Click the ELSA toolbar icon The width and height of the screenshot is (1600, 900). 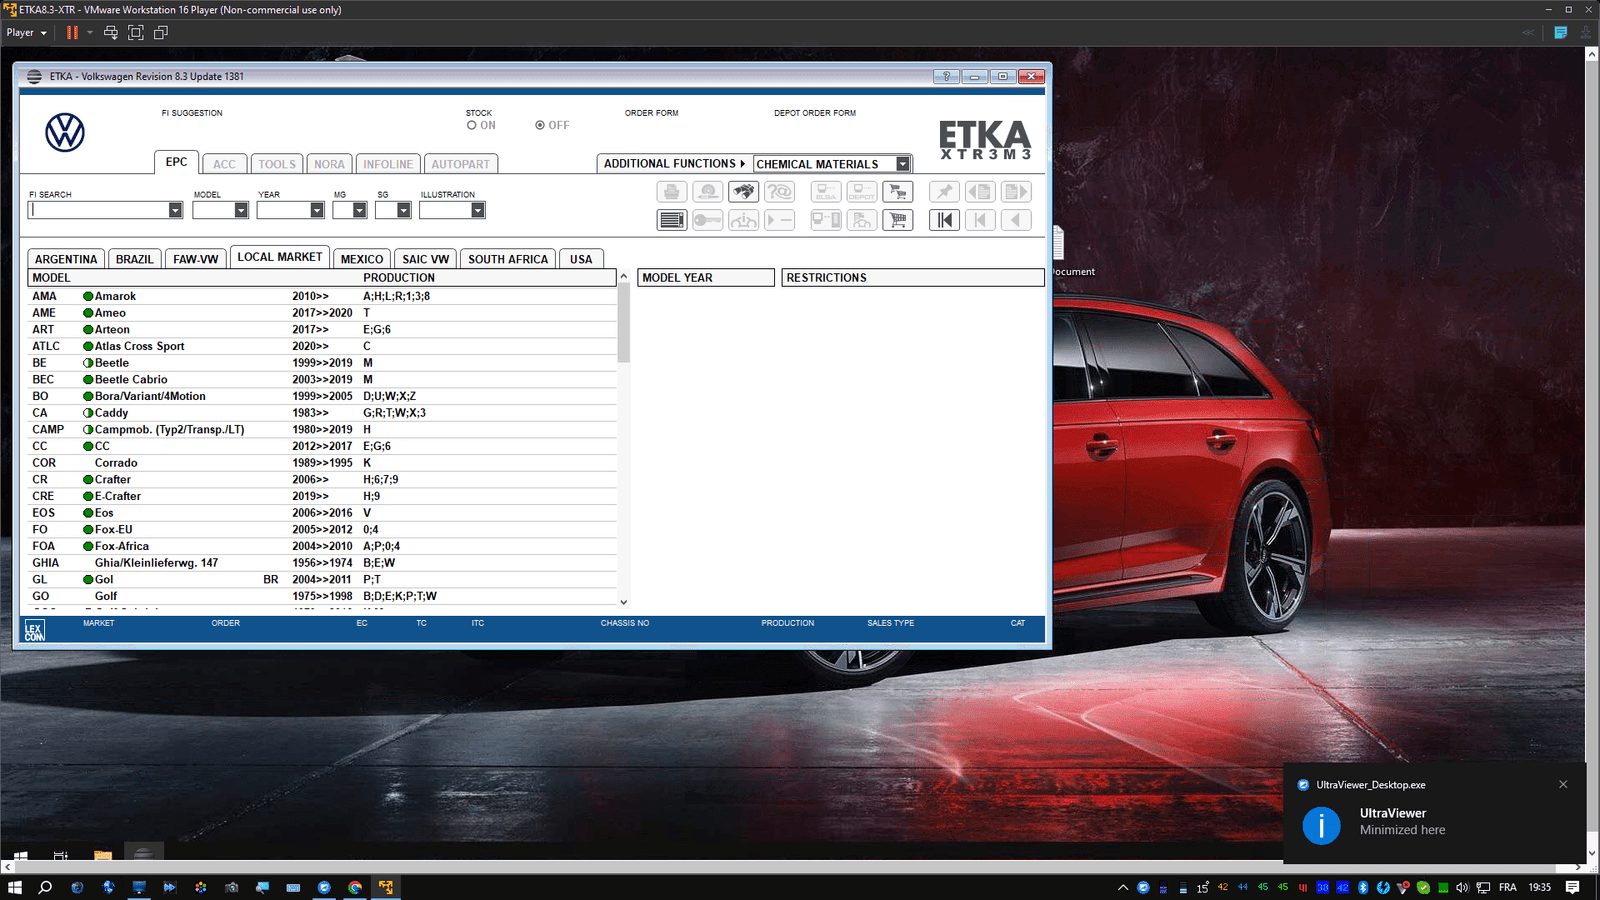click(x=826, y=192)
